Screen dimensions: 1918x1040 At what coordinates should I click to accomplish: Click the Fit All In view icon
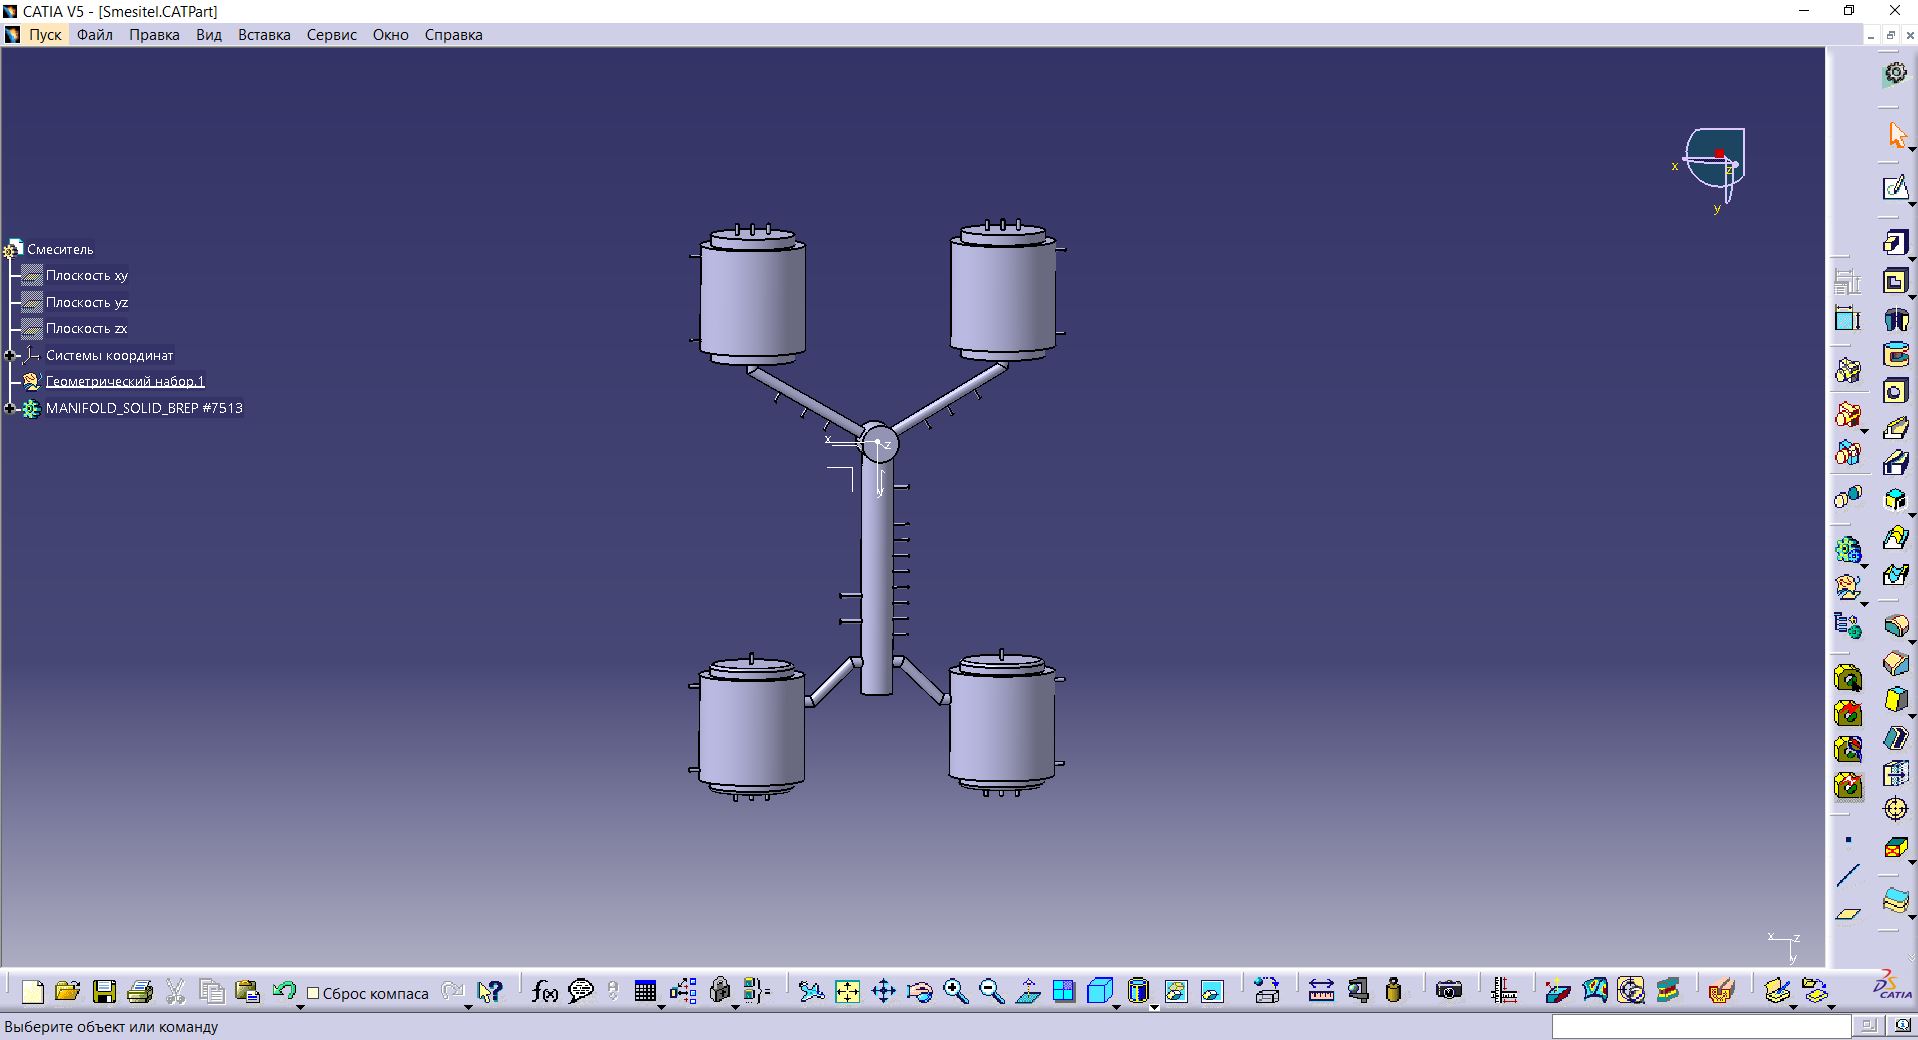[x=847, y=991]
